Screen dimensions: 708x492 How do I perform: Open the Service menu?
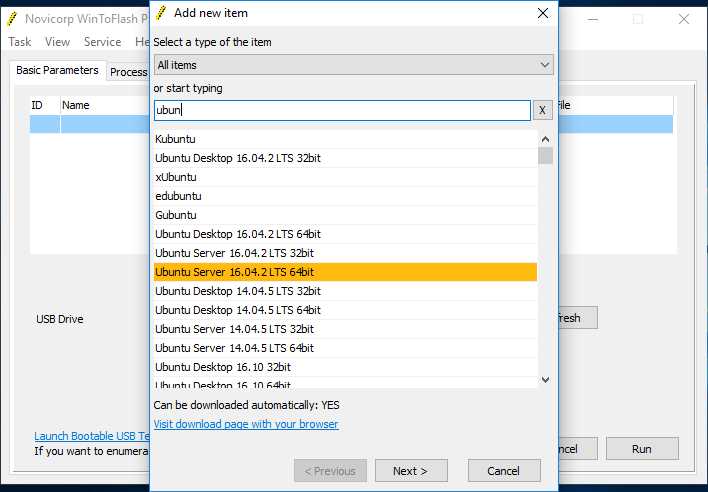tap(102, 42)
